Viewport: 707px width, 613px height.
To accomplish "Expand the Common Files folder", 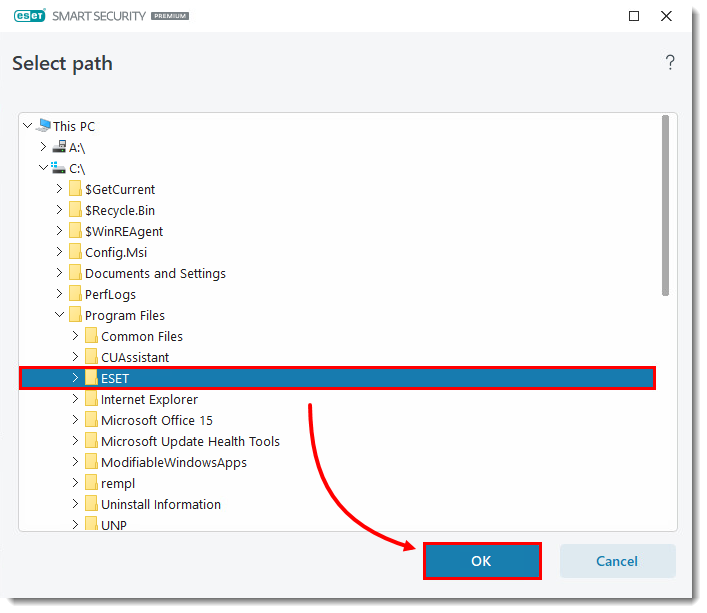I will click(x=76, y=336).
